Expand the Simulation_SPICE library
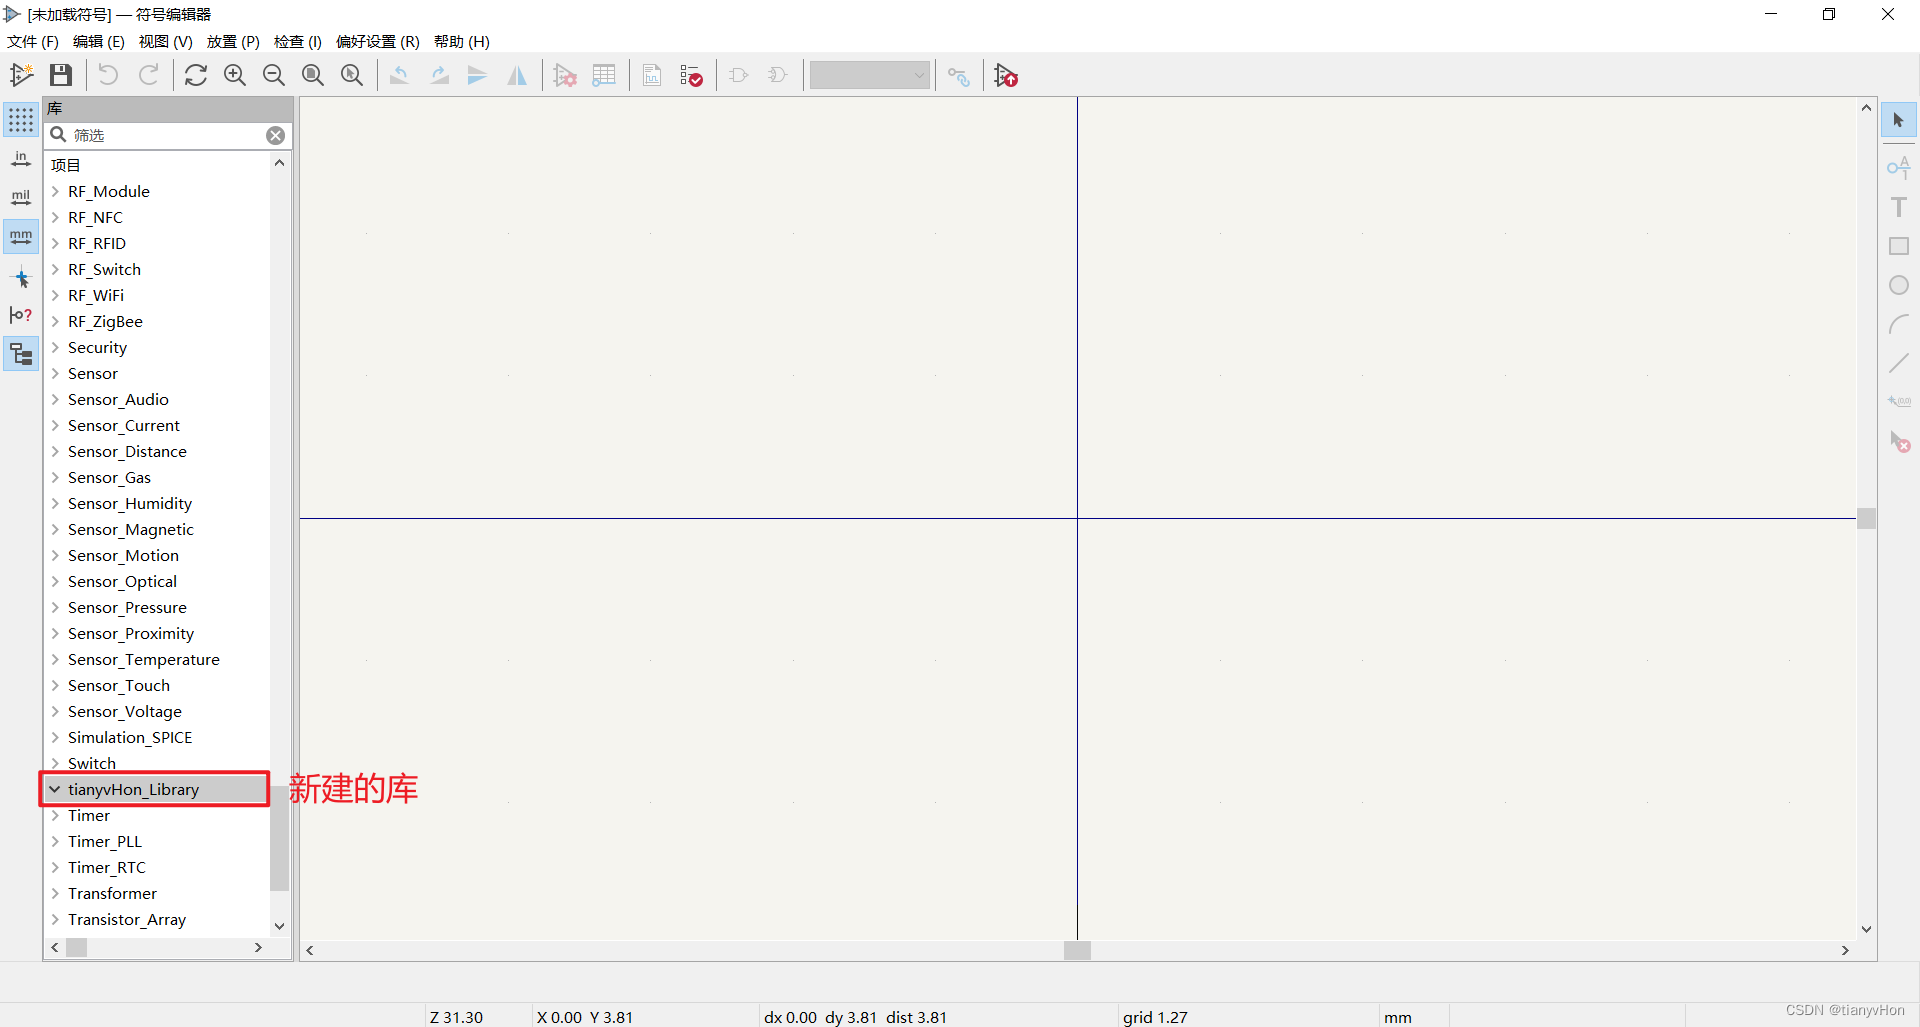Image resolution: width=1920 pixels, height=1027 pixels. pos(55,737)
